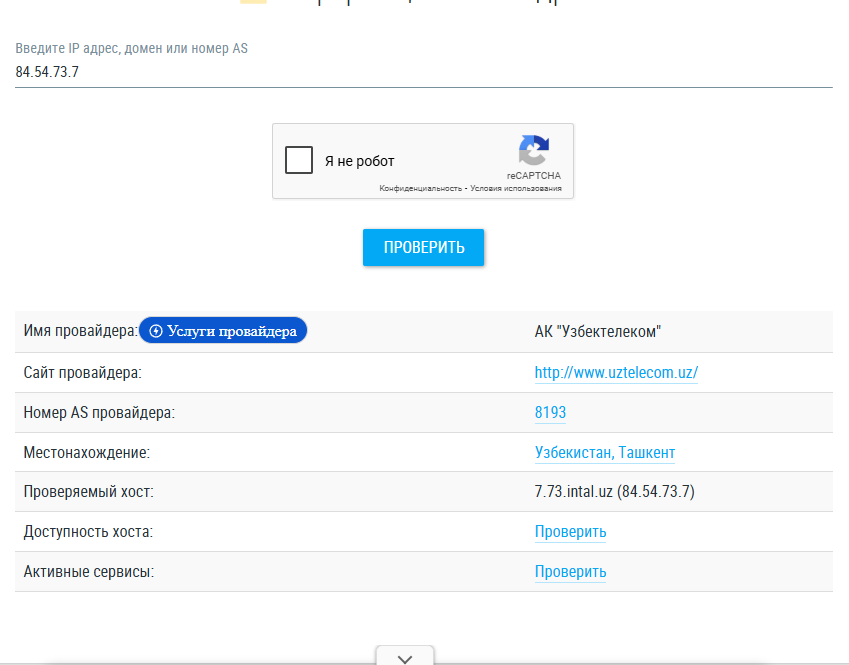Select the host '7.73.intal.uz (84.54.73.7)' text
Viewport: 849px width, 665px height.
(615, 492)
